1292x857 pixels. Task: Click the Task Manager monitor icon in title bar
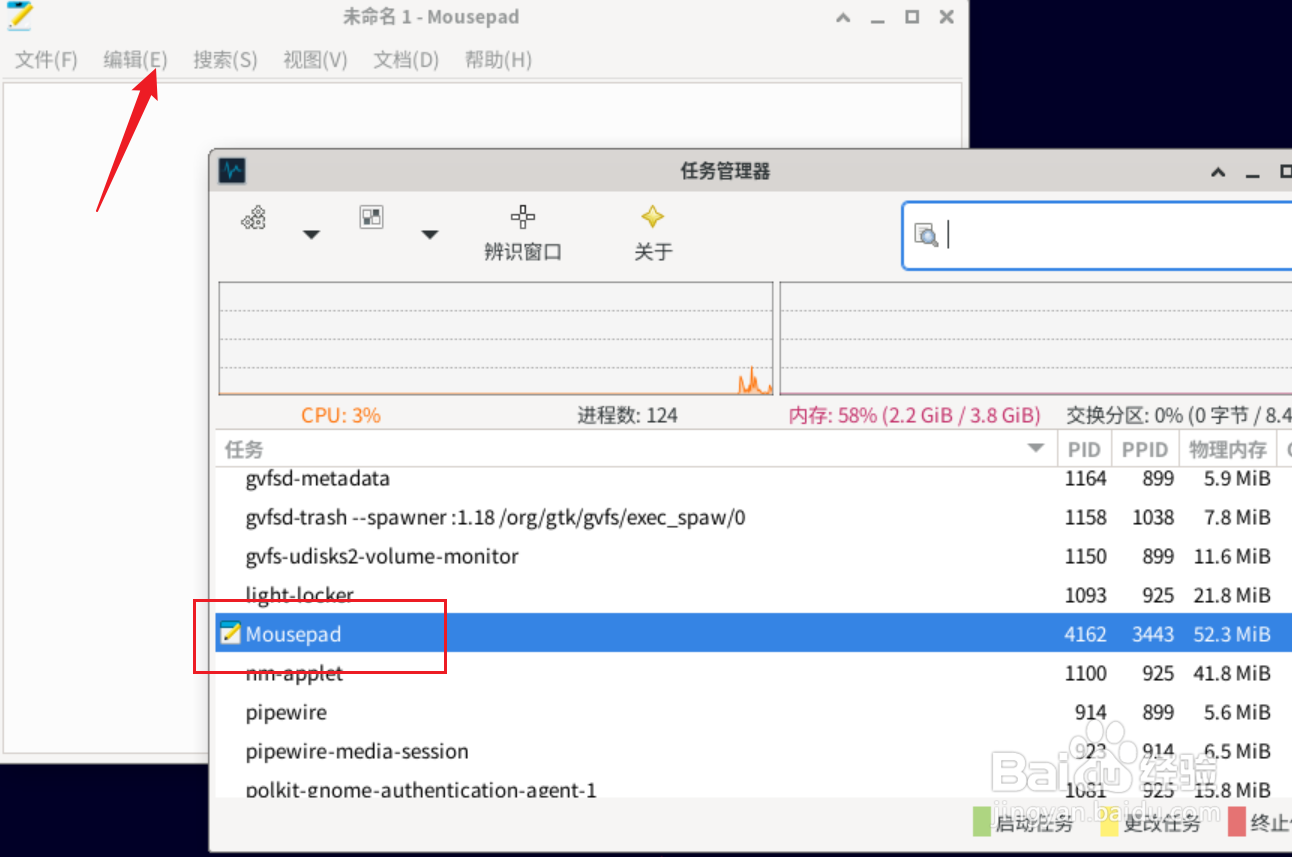click(233, 171)
